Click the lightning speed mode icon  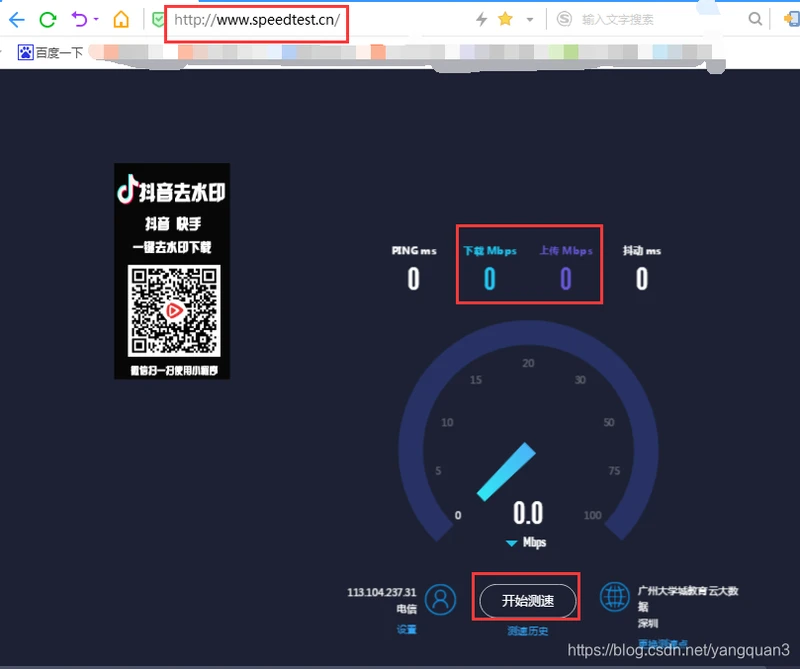coord(481,19)
